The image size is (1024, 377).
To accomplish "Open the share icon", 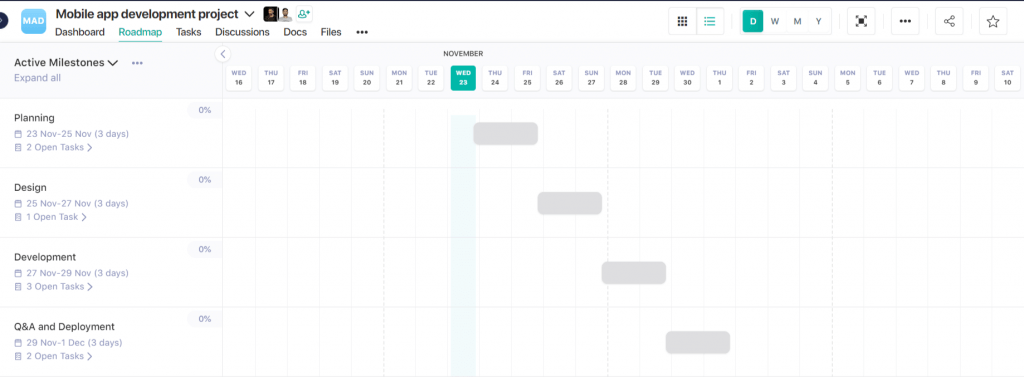I will [949, 22].
